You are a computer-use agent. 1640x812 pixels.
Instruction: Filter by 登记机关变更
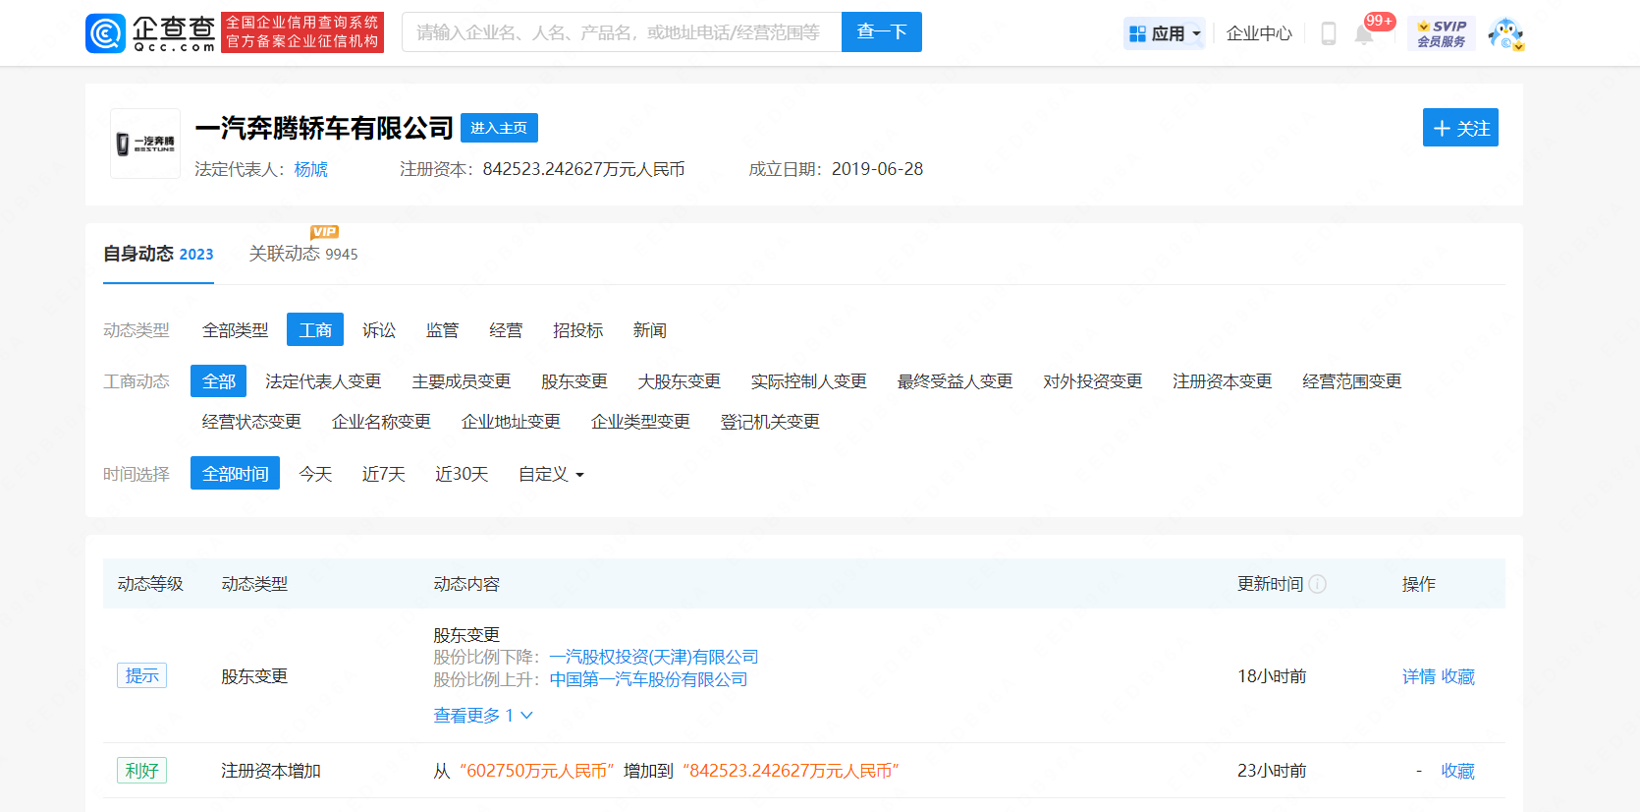(x=770, y=422)
